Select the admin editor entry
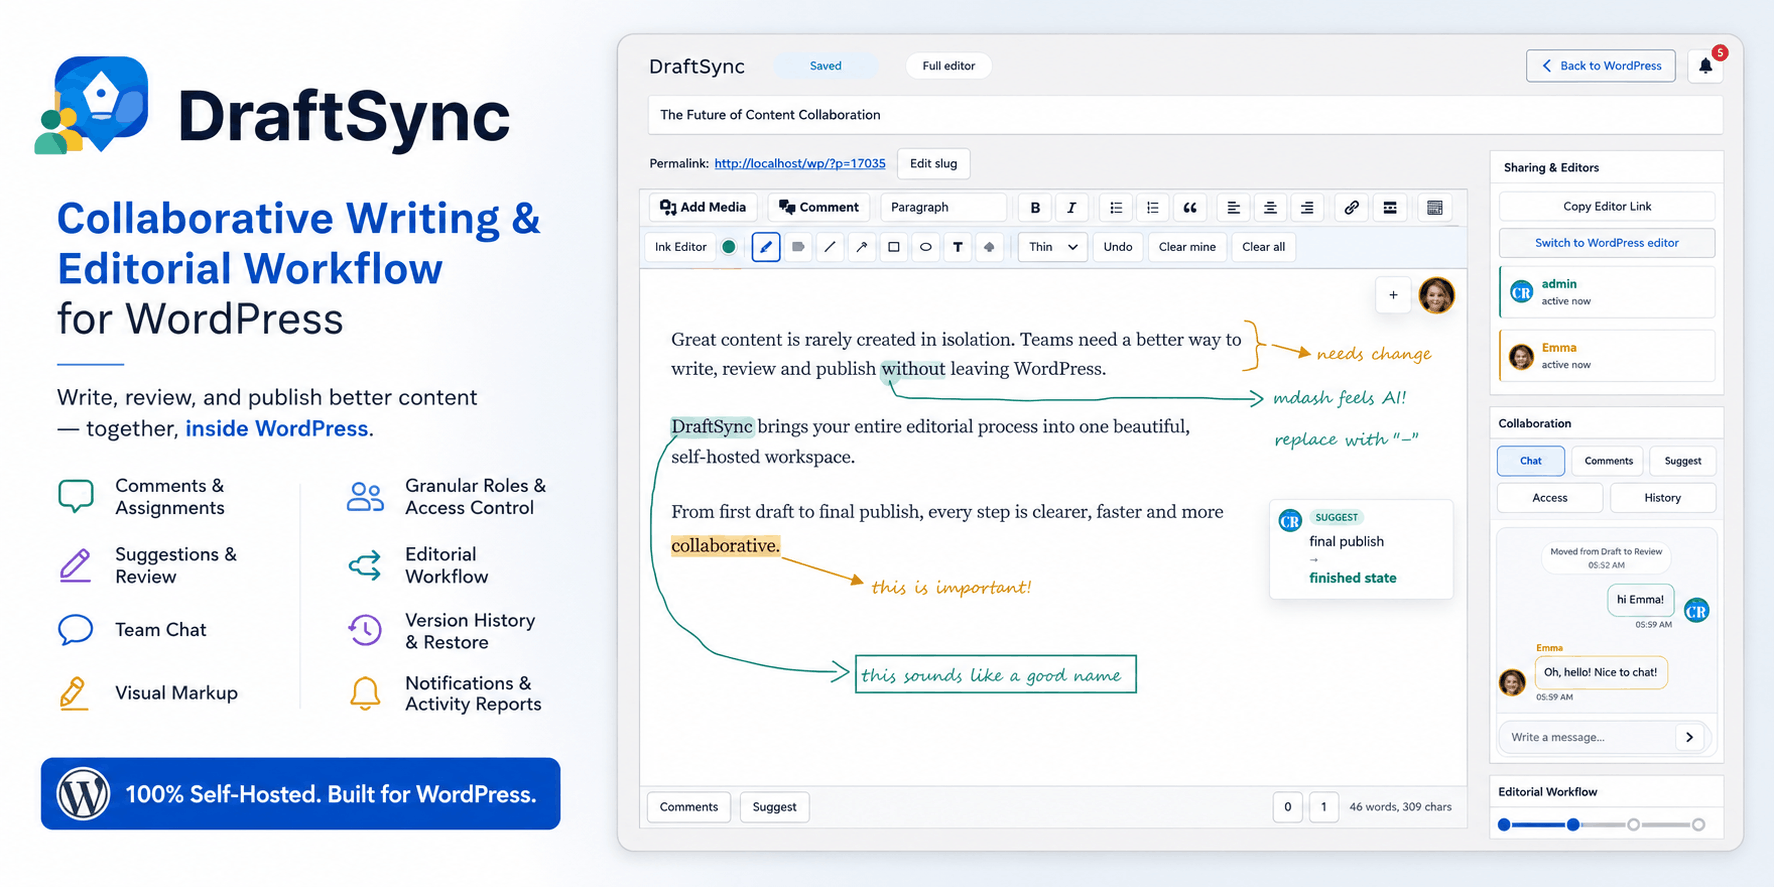1774x887 pixels. pos(1607,292)
